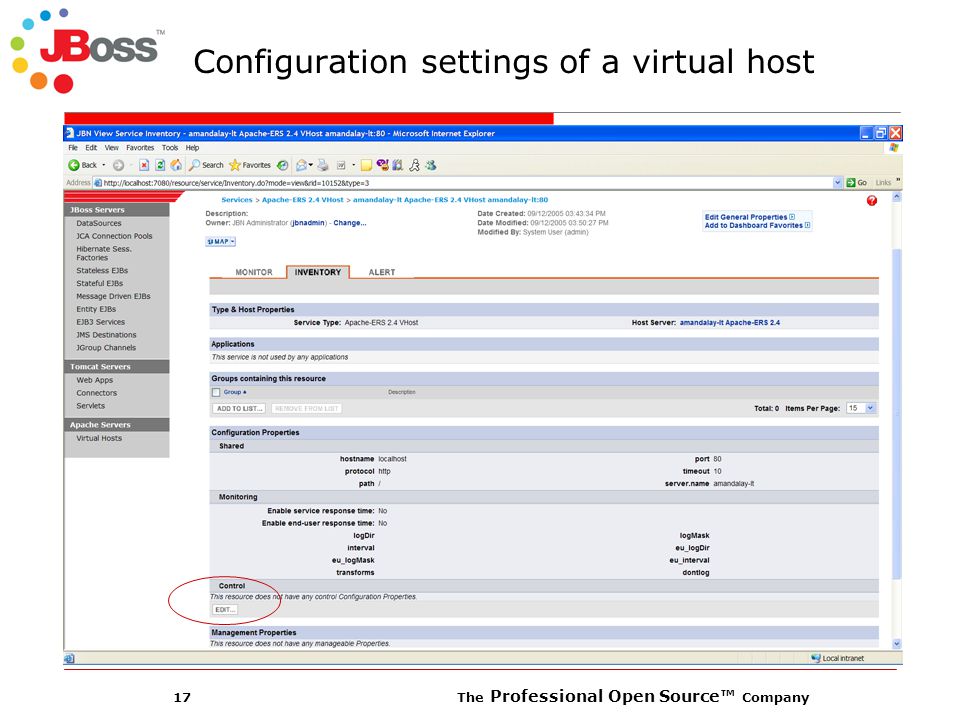Open Web Apps under Tomcat Servers

point(94,380)
